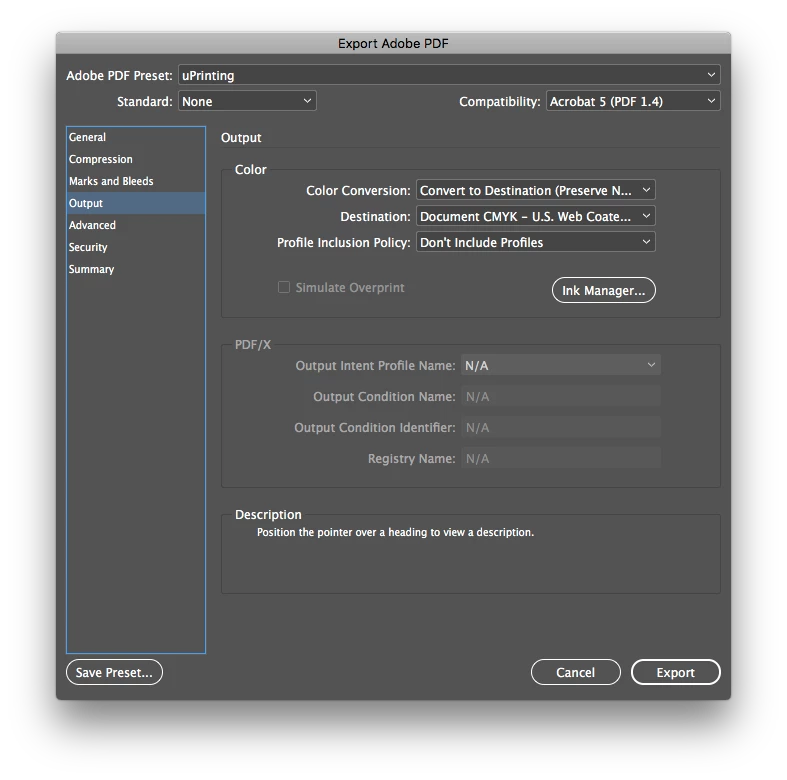
Task: Click the Export Adobe PDF title text
Action: [x=393, y=44]
